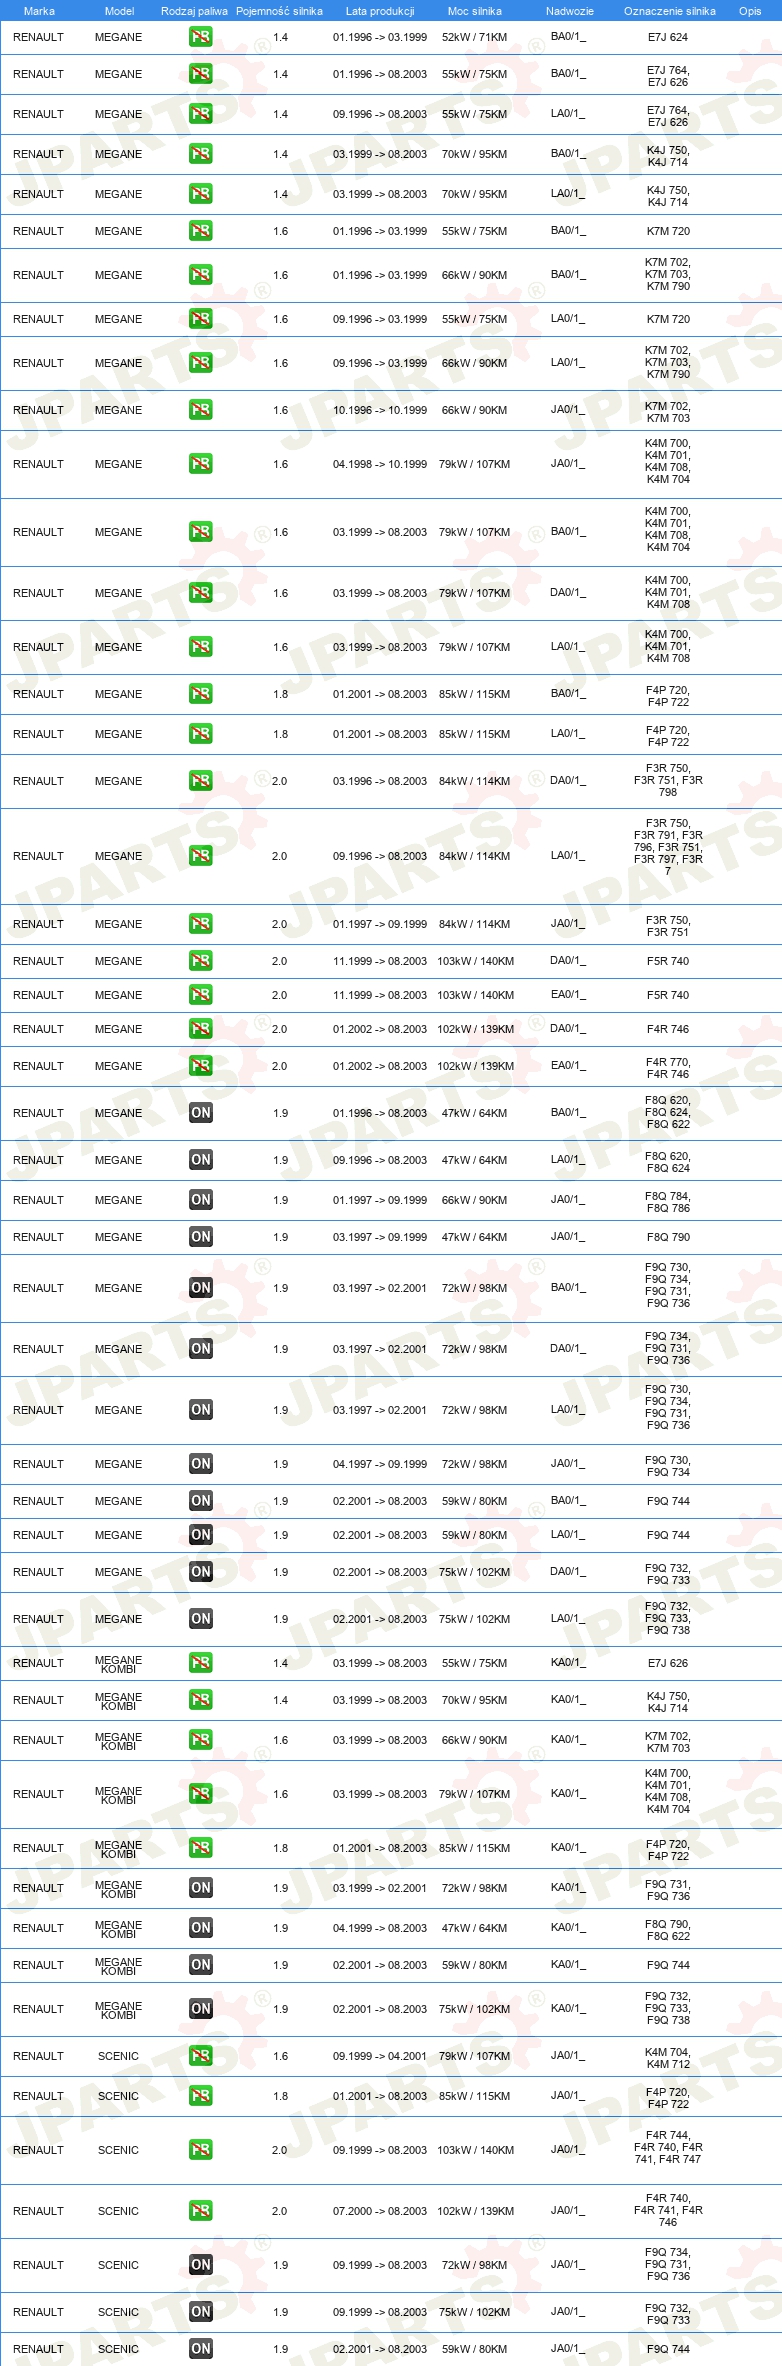782x2366 pixels.
Task: Select the 09.1999 -> 04.2001 production years cell
Action: pyautogui.click(x=380, y=2056)
